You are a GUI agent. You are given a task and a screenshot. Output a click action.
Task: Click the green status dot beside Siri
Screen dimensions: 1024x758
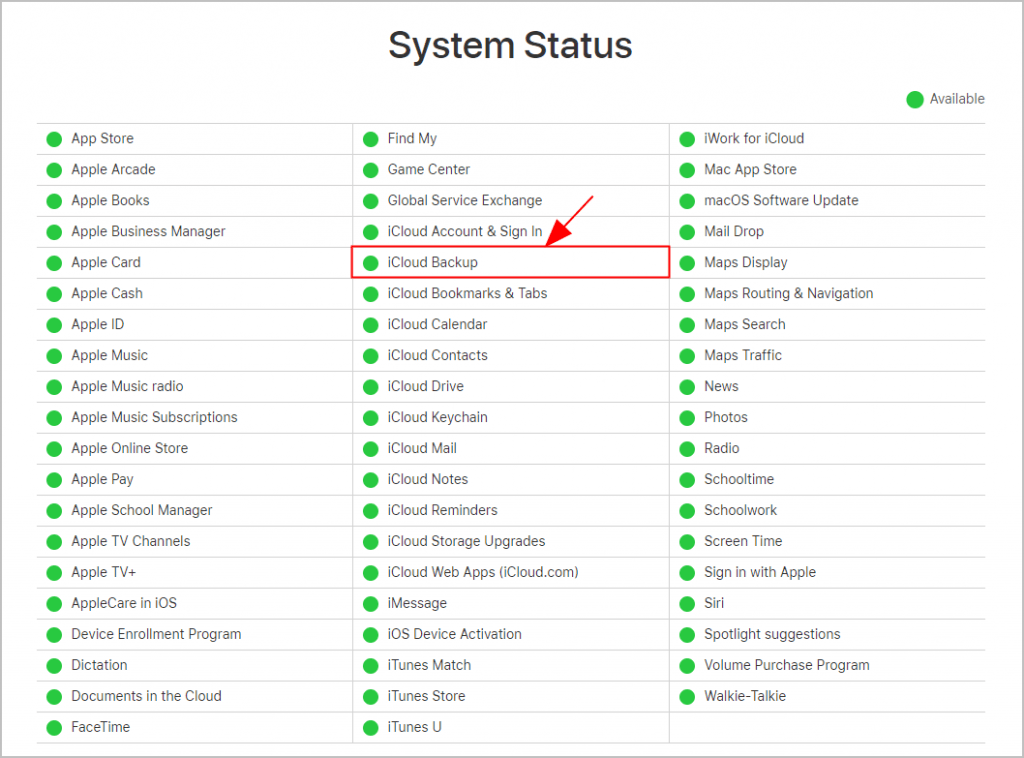point(687,604)
